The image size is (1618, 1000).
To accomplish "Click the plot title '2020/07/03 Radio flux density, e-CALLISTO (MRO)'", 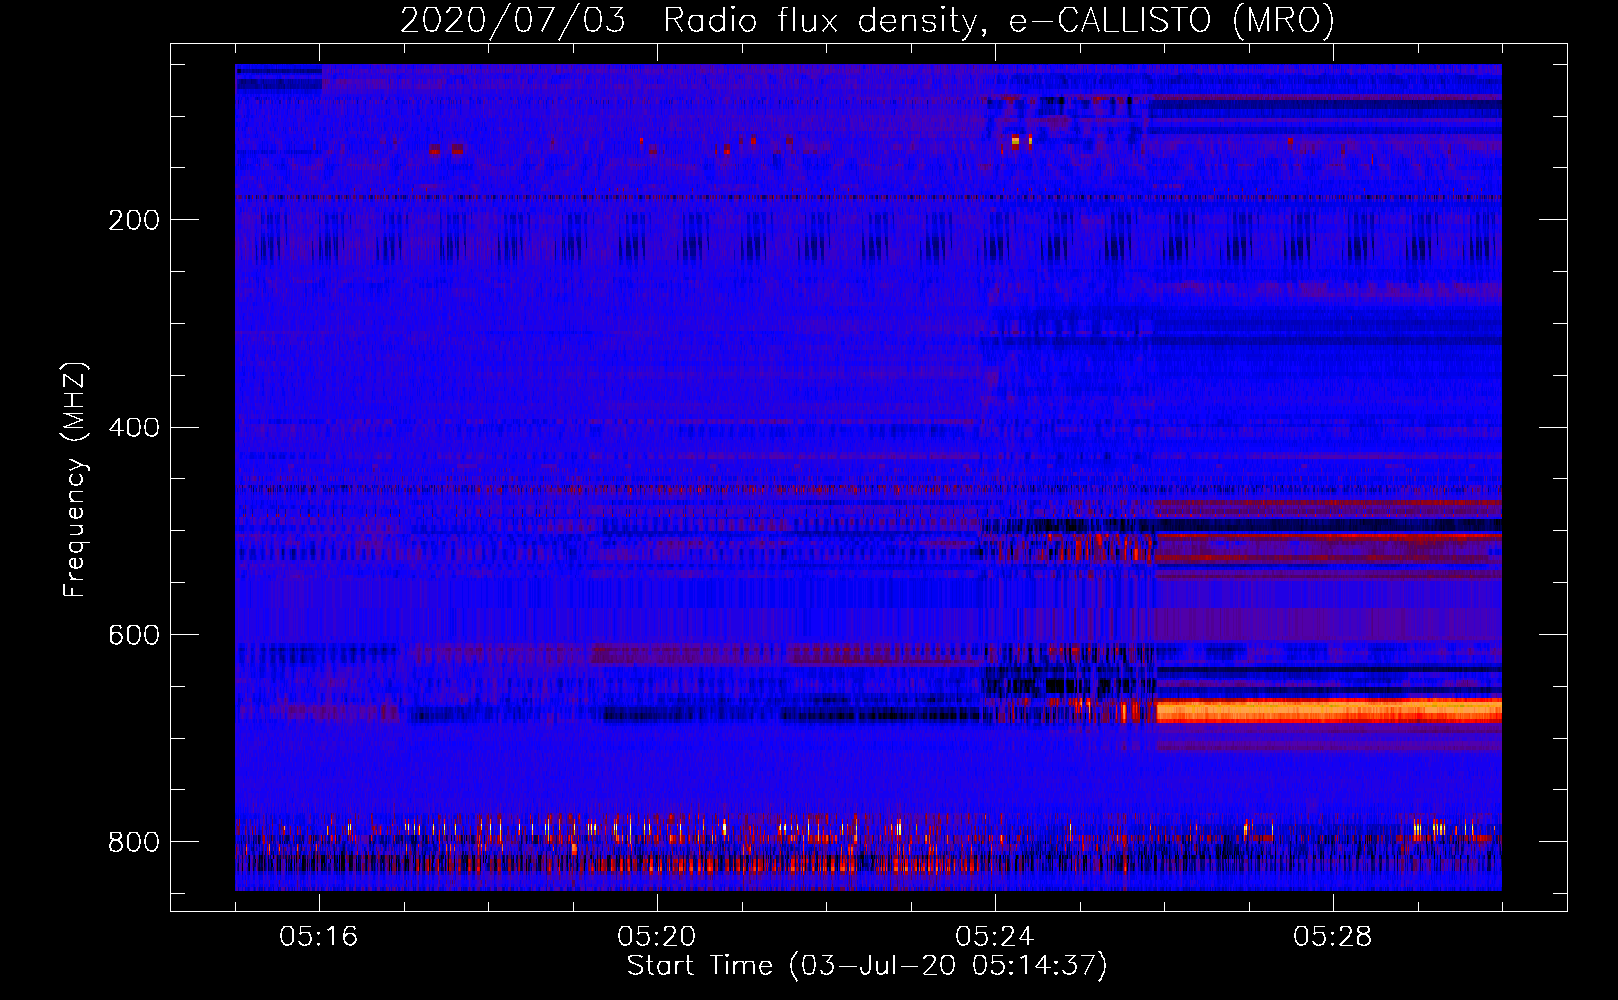I will click(867, 20).
